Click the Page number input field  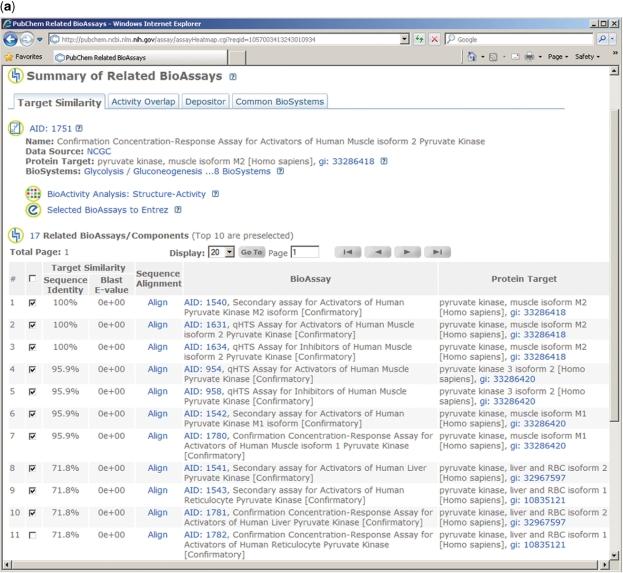pos(305,252)
